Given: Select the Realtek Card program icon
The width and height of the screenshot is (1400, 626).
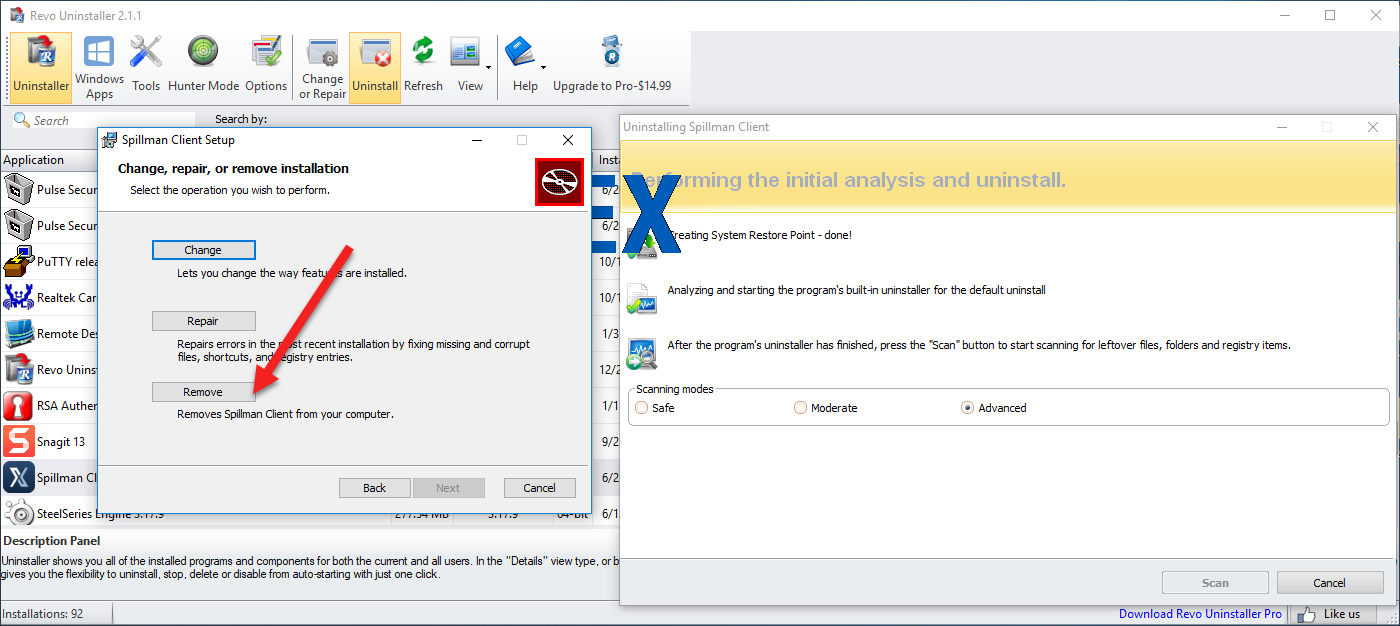Looking at the screenshot, I should coord(19,298).
